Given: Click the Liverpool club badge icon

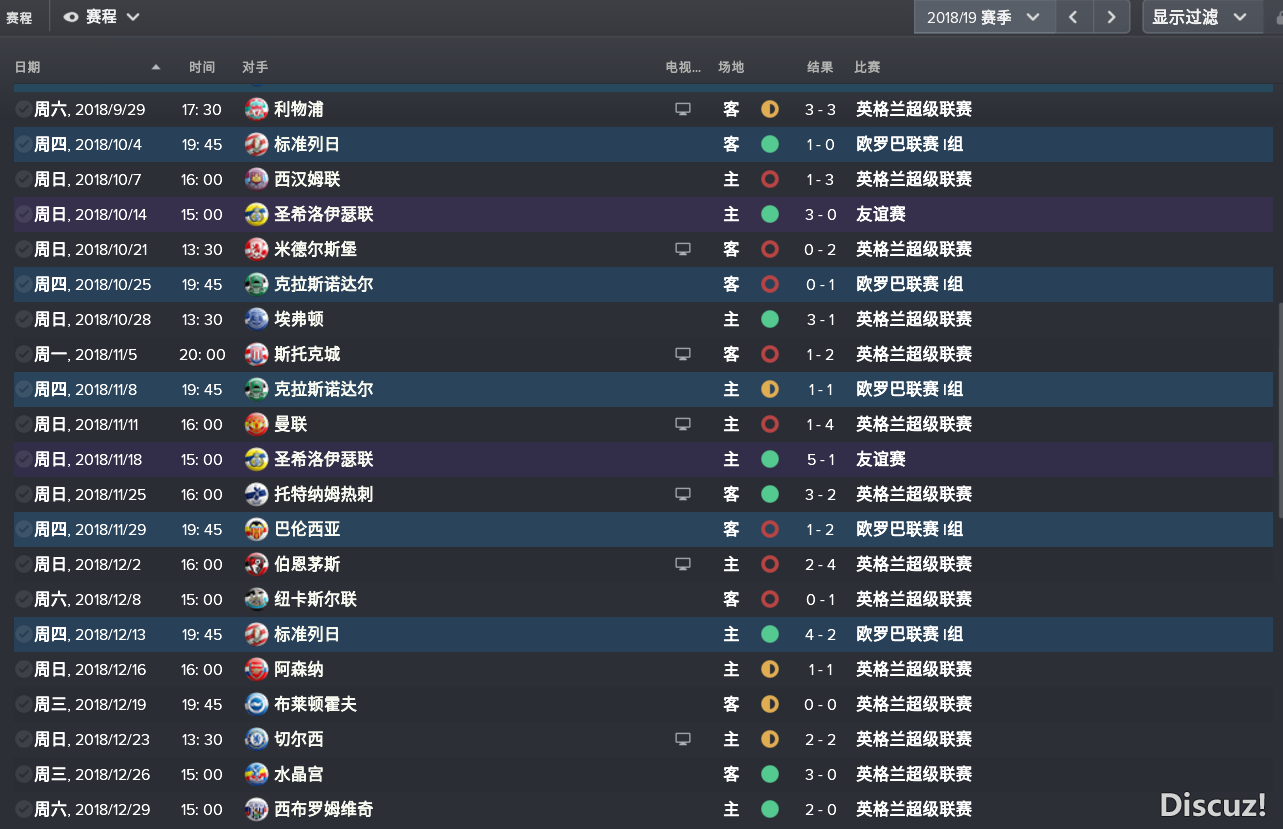Looking at the screenshot, I should point(257,109).
